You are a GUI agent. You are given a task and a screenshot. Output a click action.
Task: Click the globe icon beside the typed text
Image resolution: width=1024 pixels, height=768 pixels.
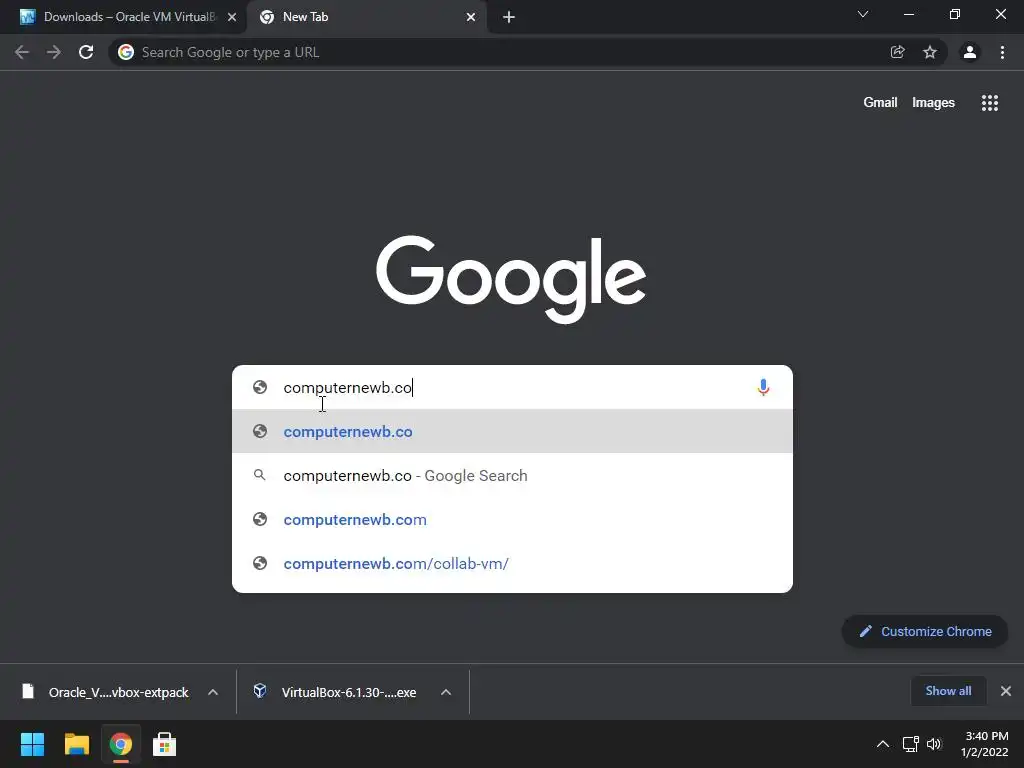tap(260, 387)
